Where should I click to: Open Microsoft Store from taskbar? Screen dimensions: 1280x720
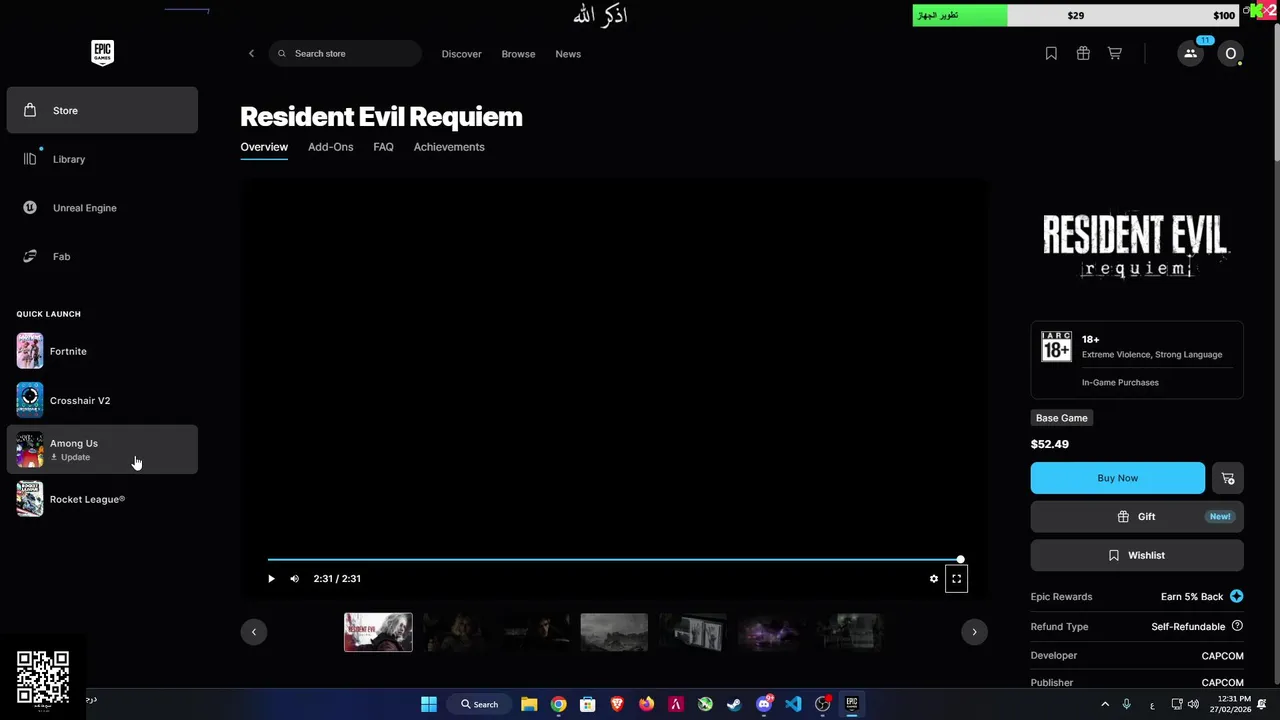tap(588, 704)
